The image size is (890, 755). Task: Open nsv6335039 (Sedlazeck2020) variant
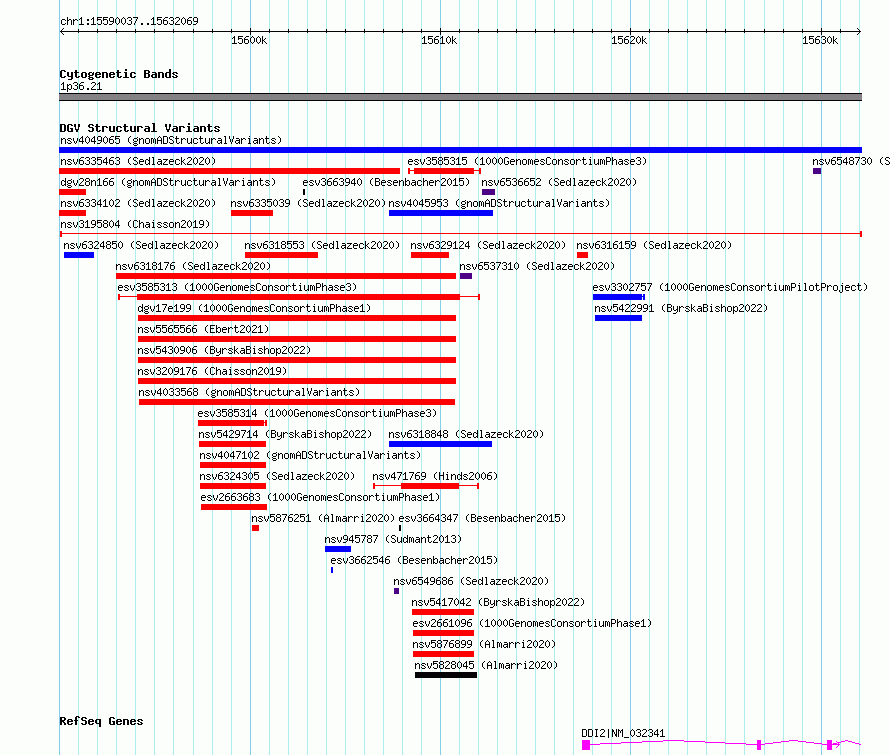point(308,203)
